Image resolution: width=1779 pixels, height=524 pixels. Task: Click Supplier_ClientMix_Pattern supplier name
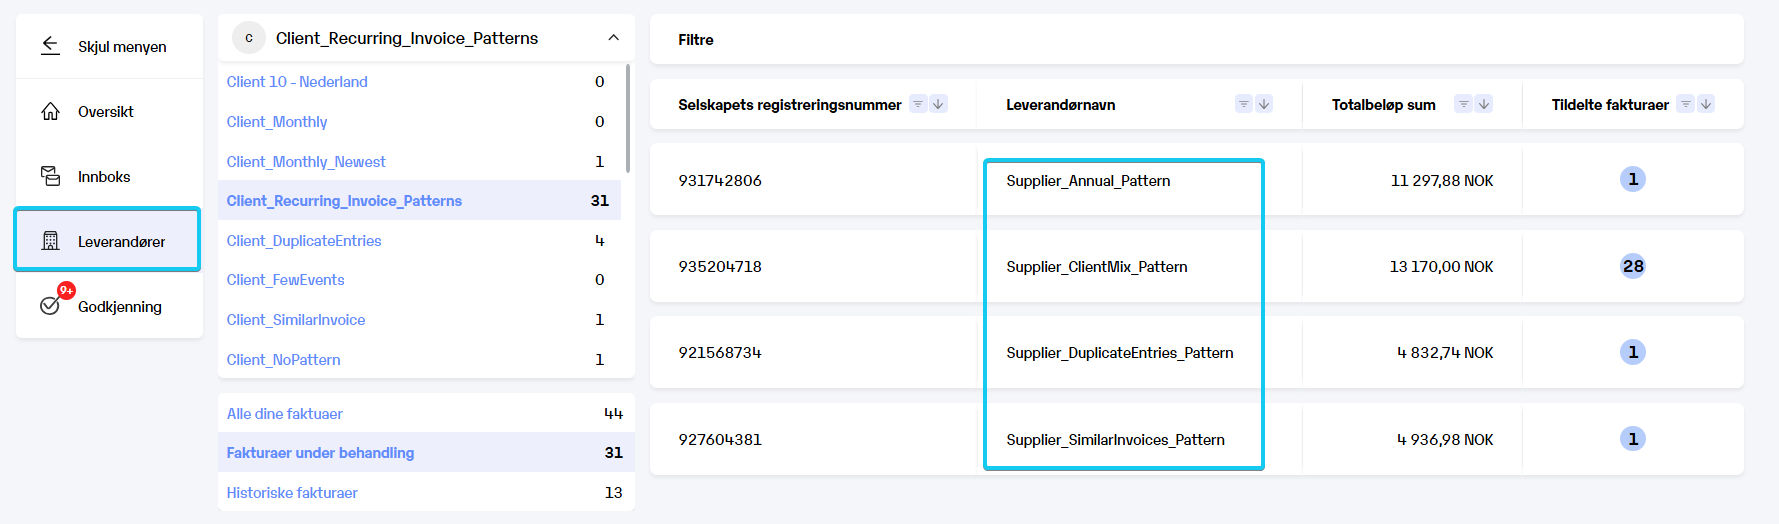1097,267
